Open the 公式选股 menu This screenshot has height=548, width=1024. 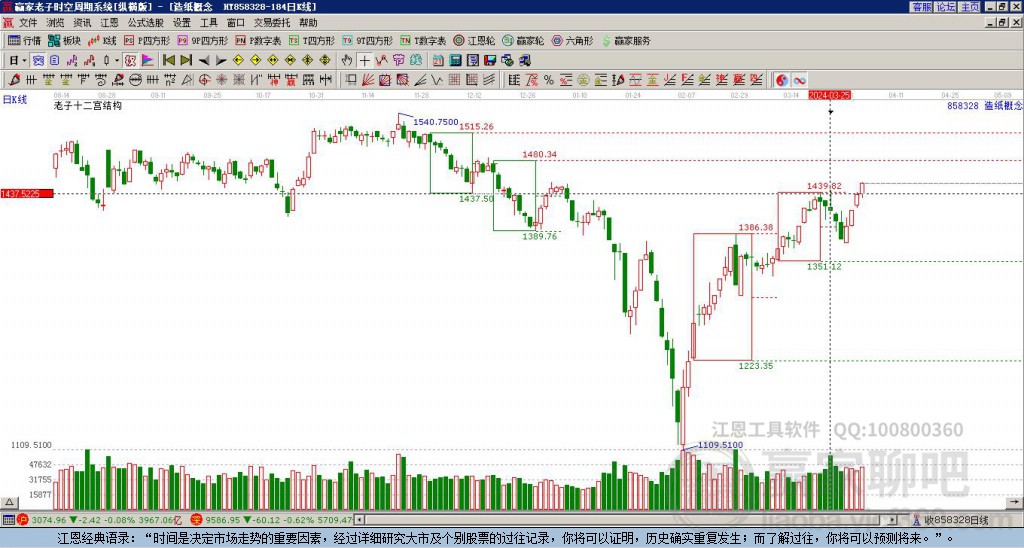pyautogui.click(x=146, y=23)
